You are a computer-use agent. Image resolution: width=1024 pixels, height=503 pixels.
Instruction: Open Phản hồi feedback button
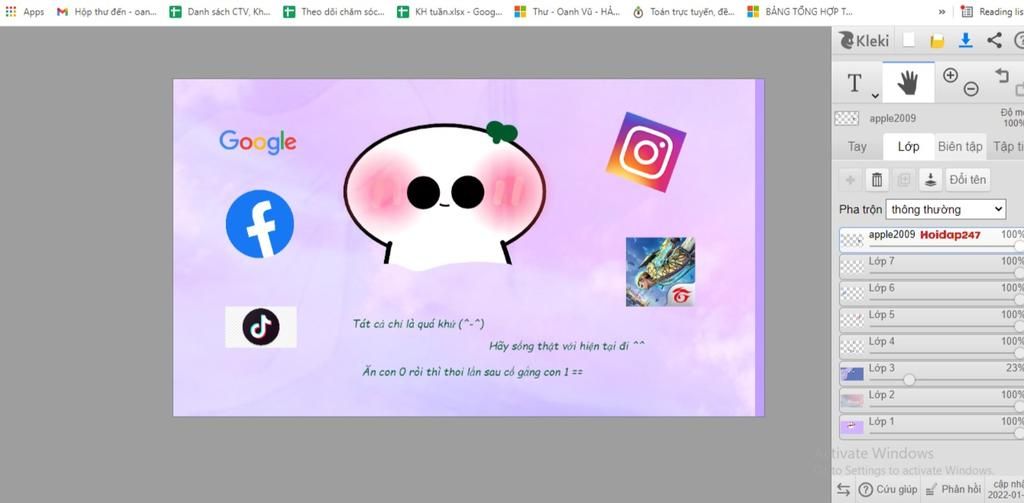tap(953, 489)
